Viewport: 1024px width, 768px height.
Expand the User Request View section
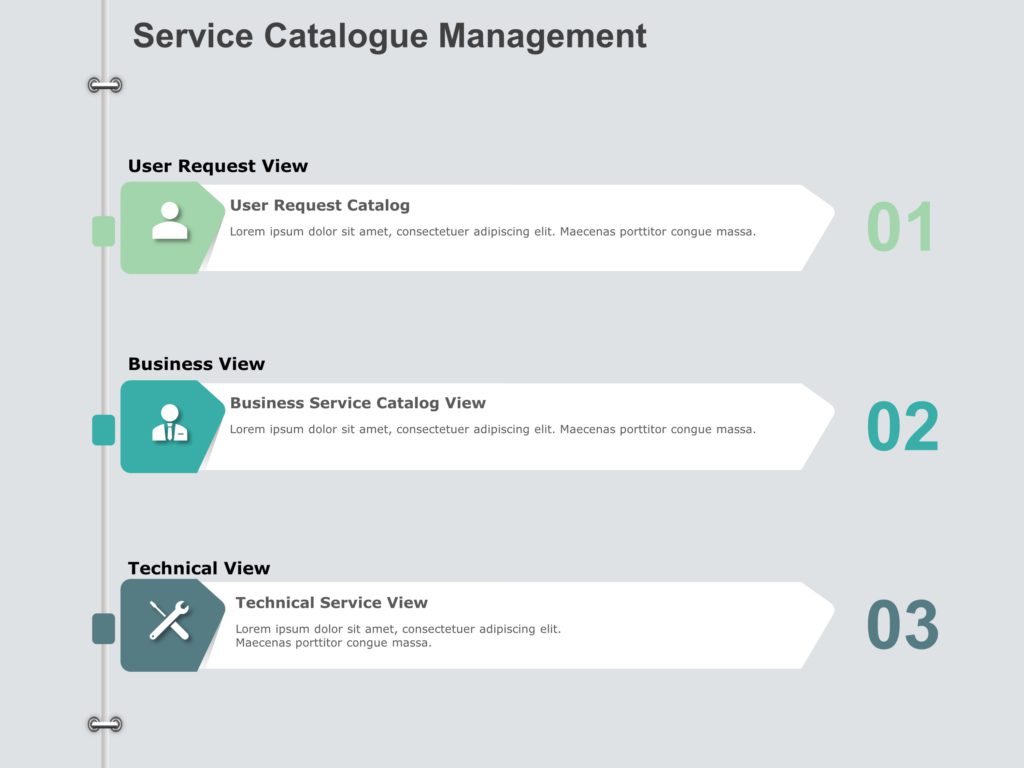(x=218, y=166)
